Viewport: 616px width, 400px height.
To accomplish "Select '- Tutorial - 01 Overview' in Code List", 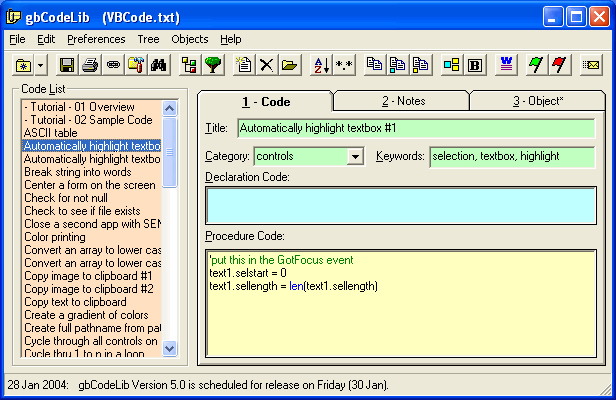I will tap(92, 107).
